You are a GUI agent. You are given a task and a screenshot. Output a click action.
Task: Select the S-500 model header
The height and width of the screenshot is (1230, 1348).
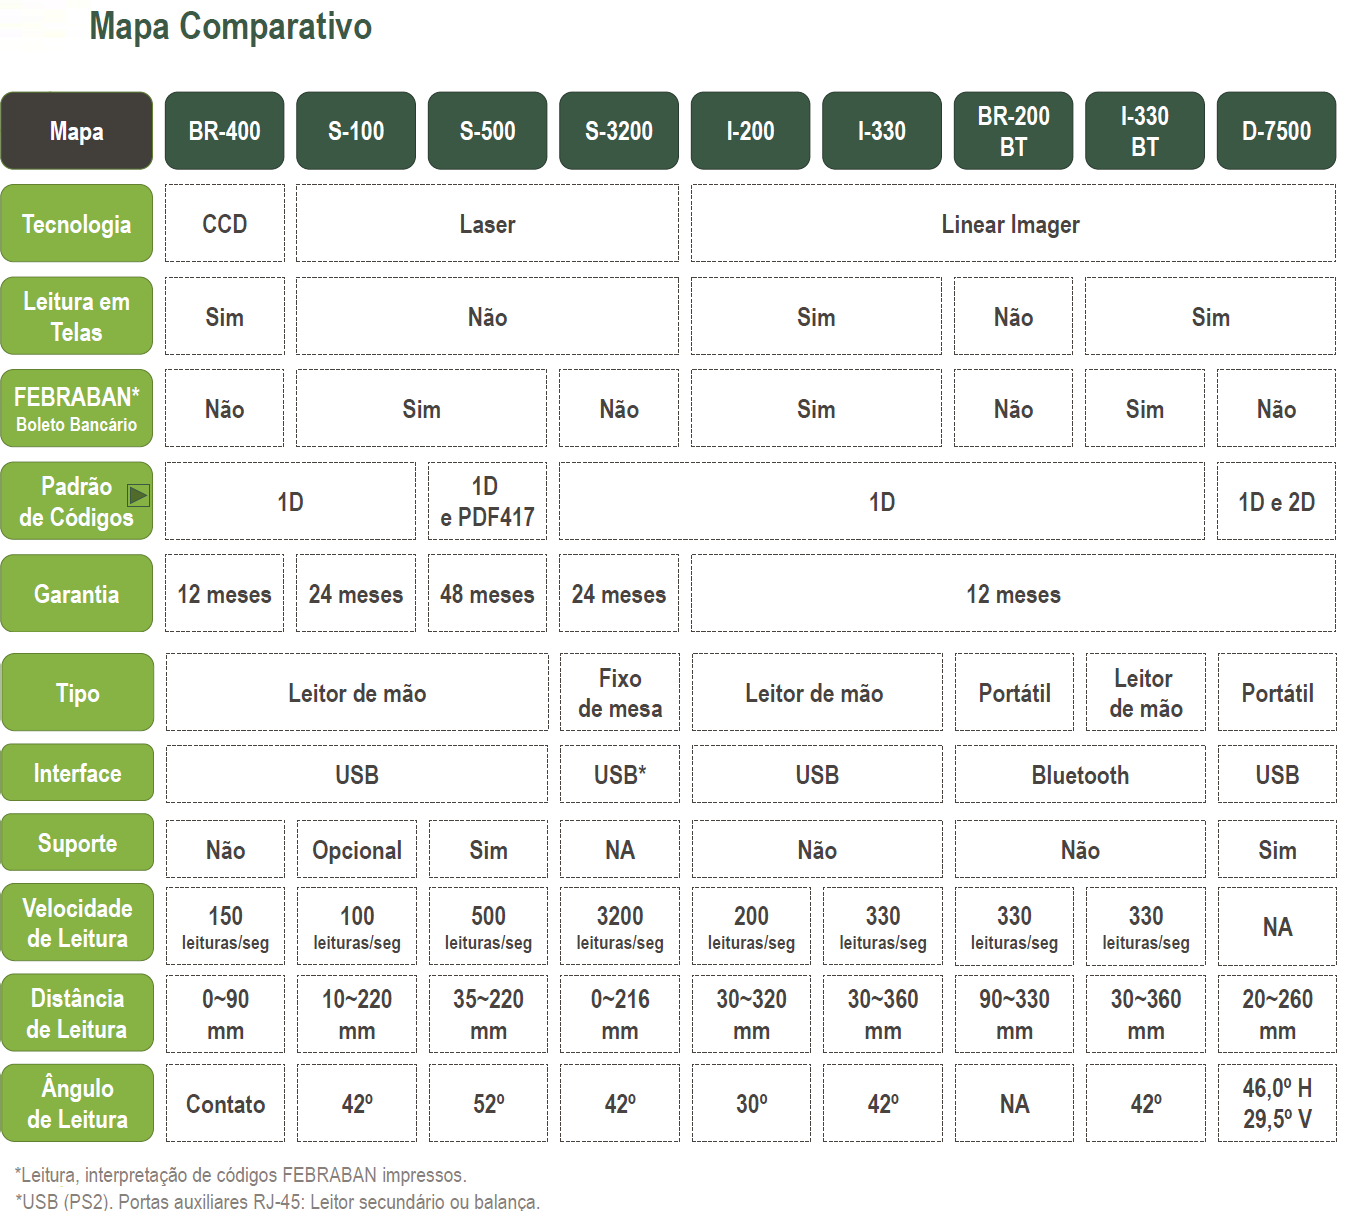pyautogui.click(x=488, y=131)
